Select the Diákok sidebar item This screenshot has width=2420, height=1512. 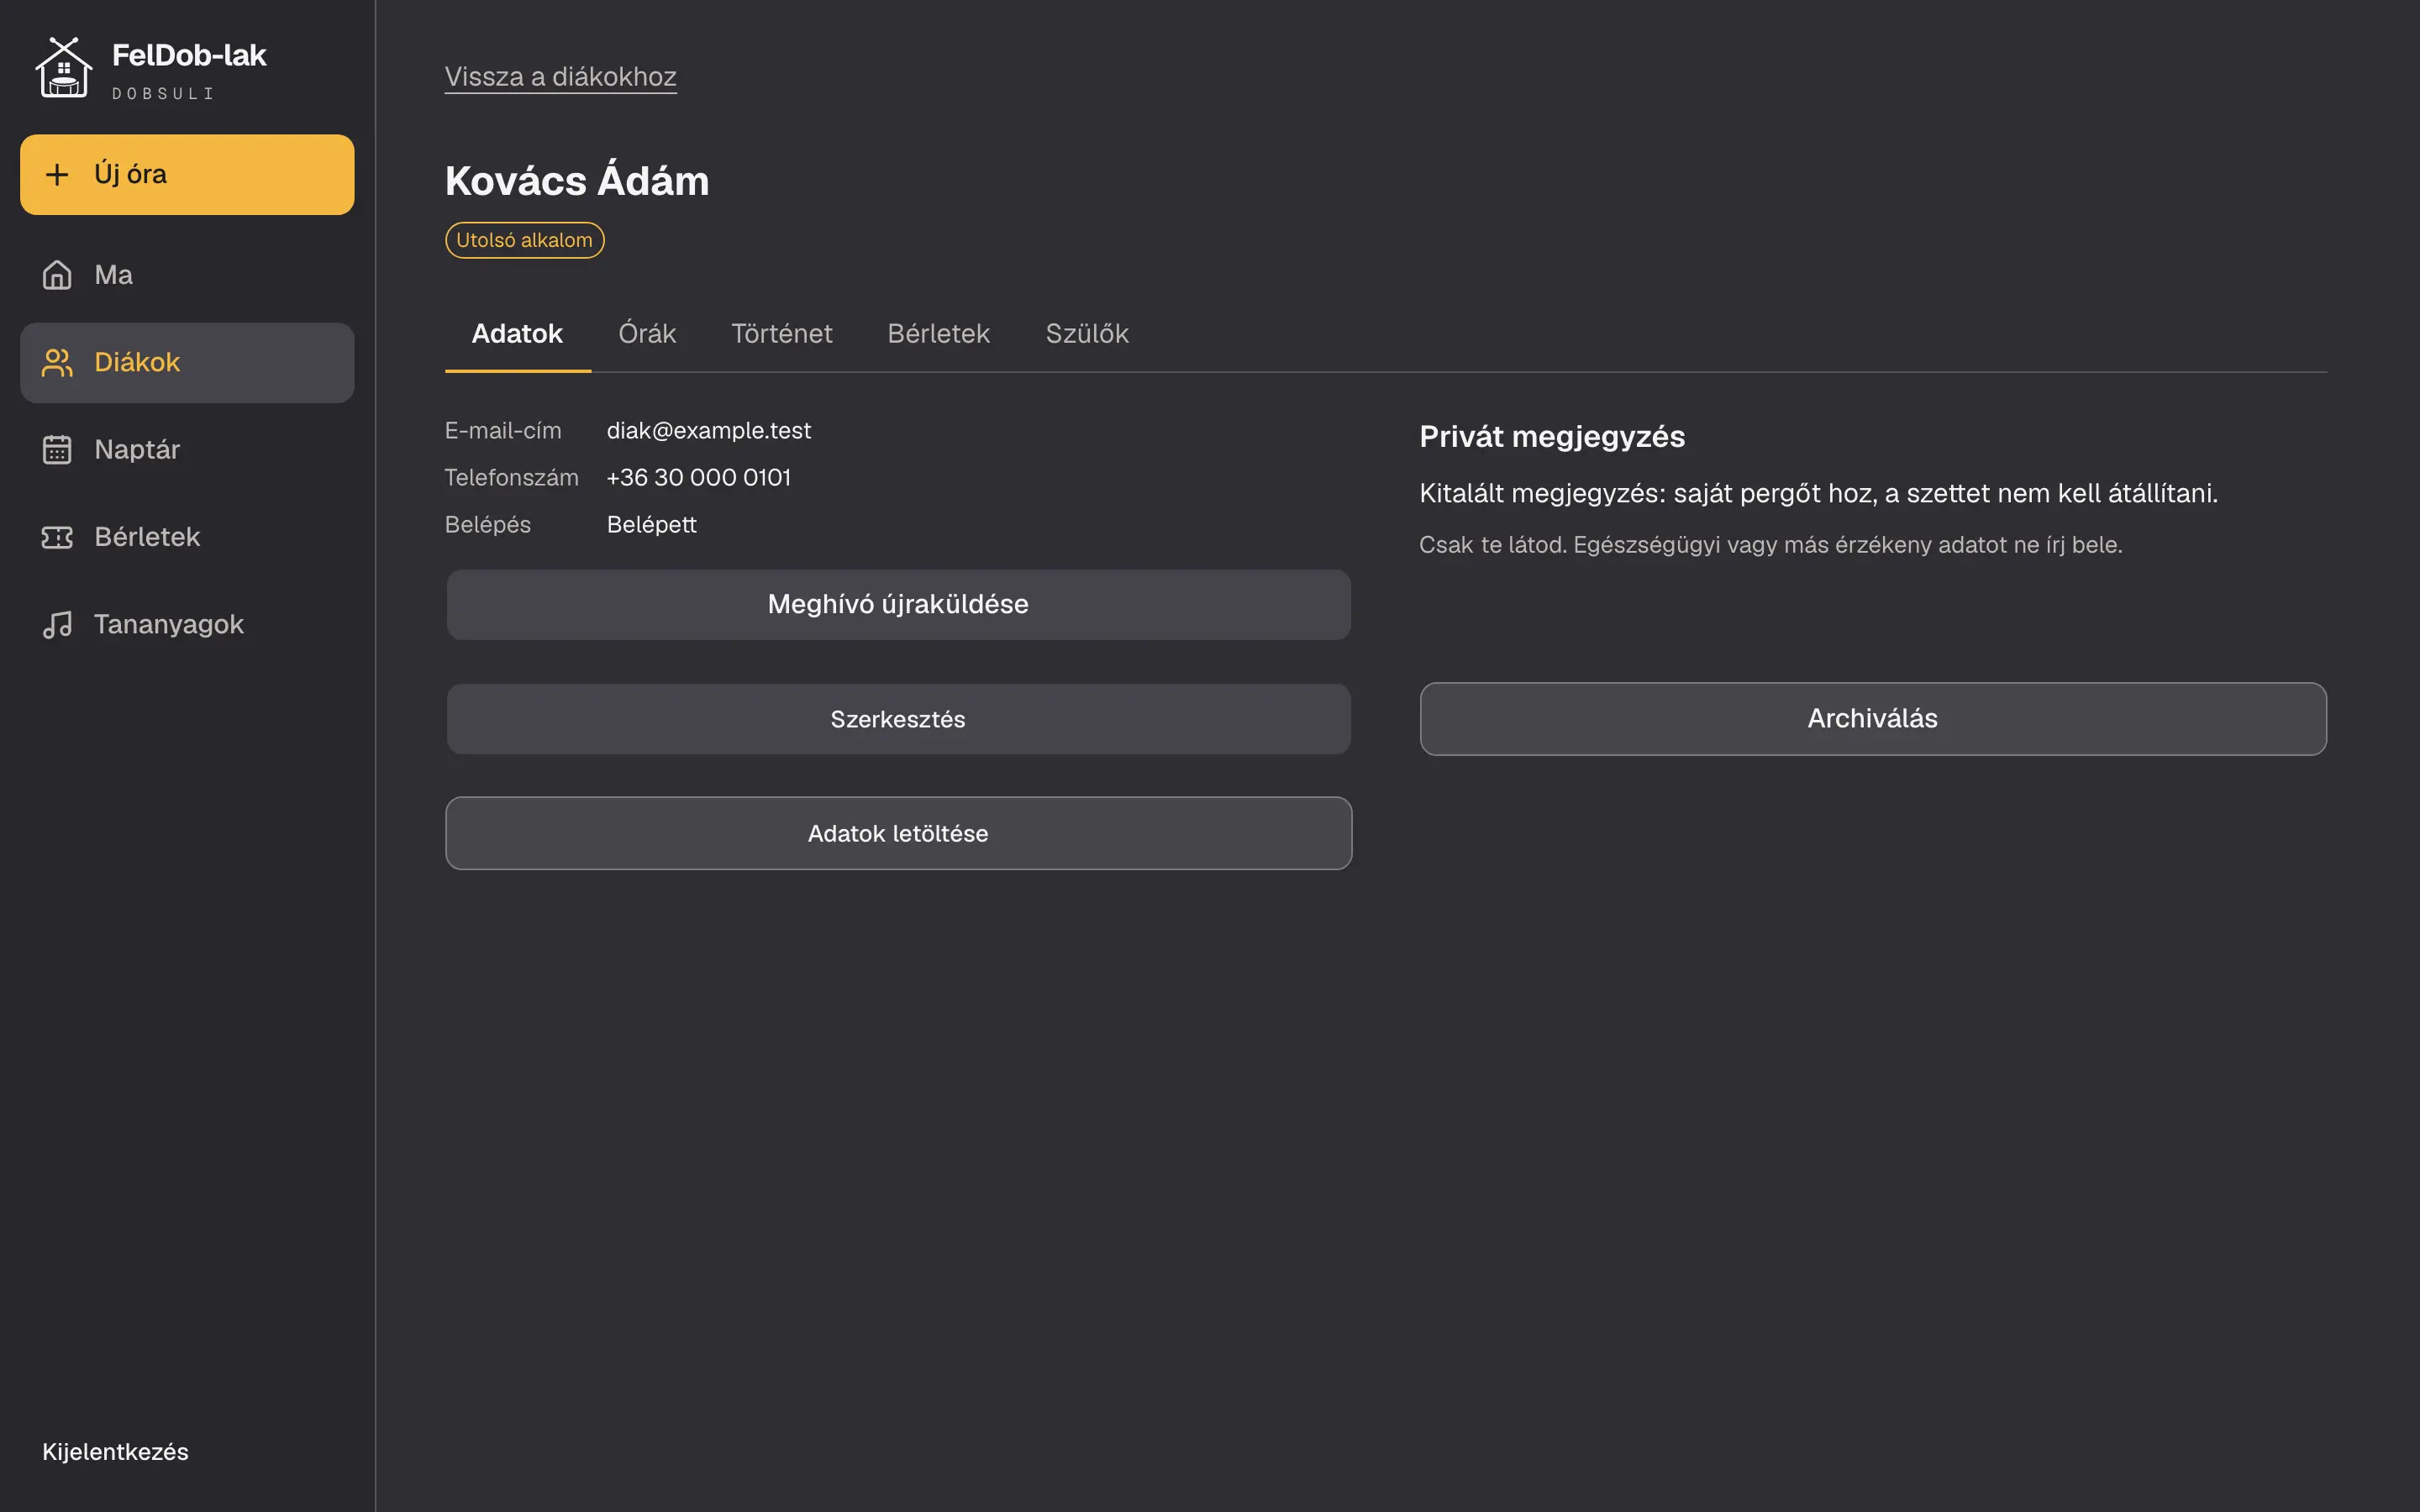187,363
